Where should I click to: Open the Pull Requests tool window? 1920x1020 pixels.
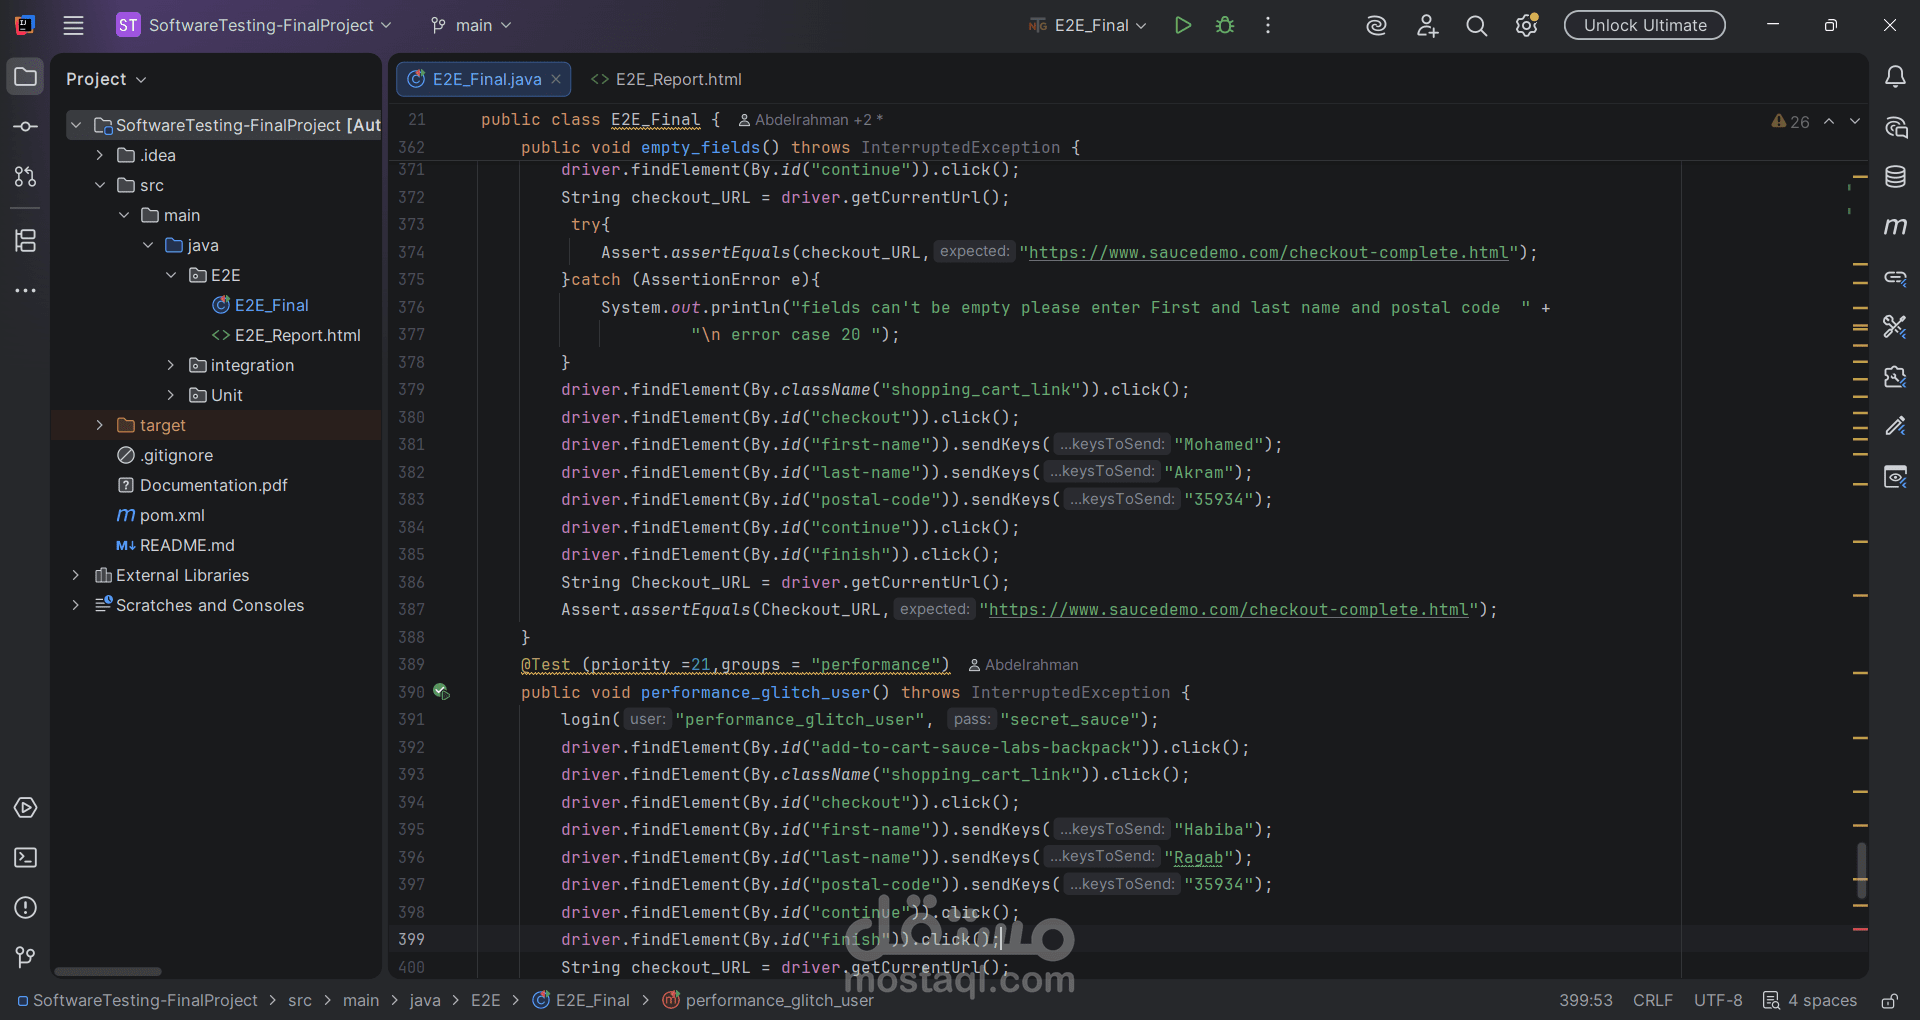point(25,177)
